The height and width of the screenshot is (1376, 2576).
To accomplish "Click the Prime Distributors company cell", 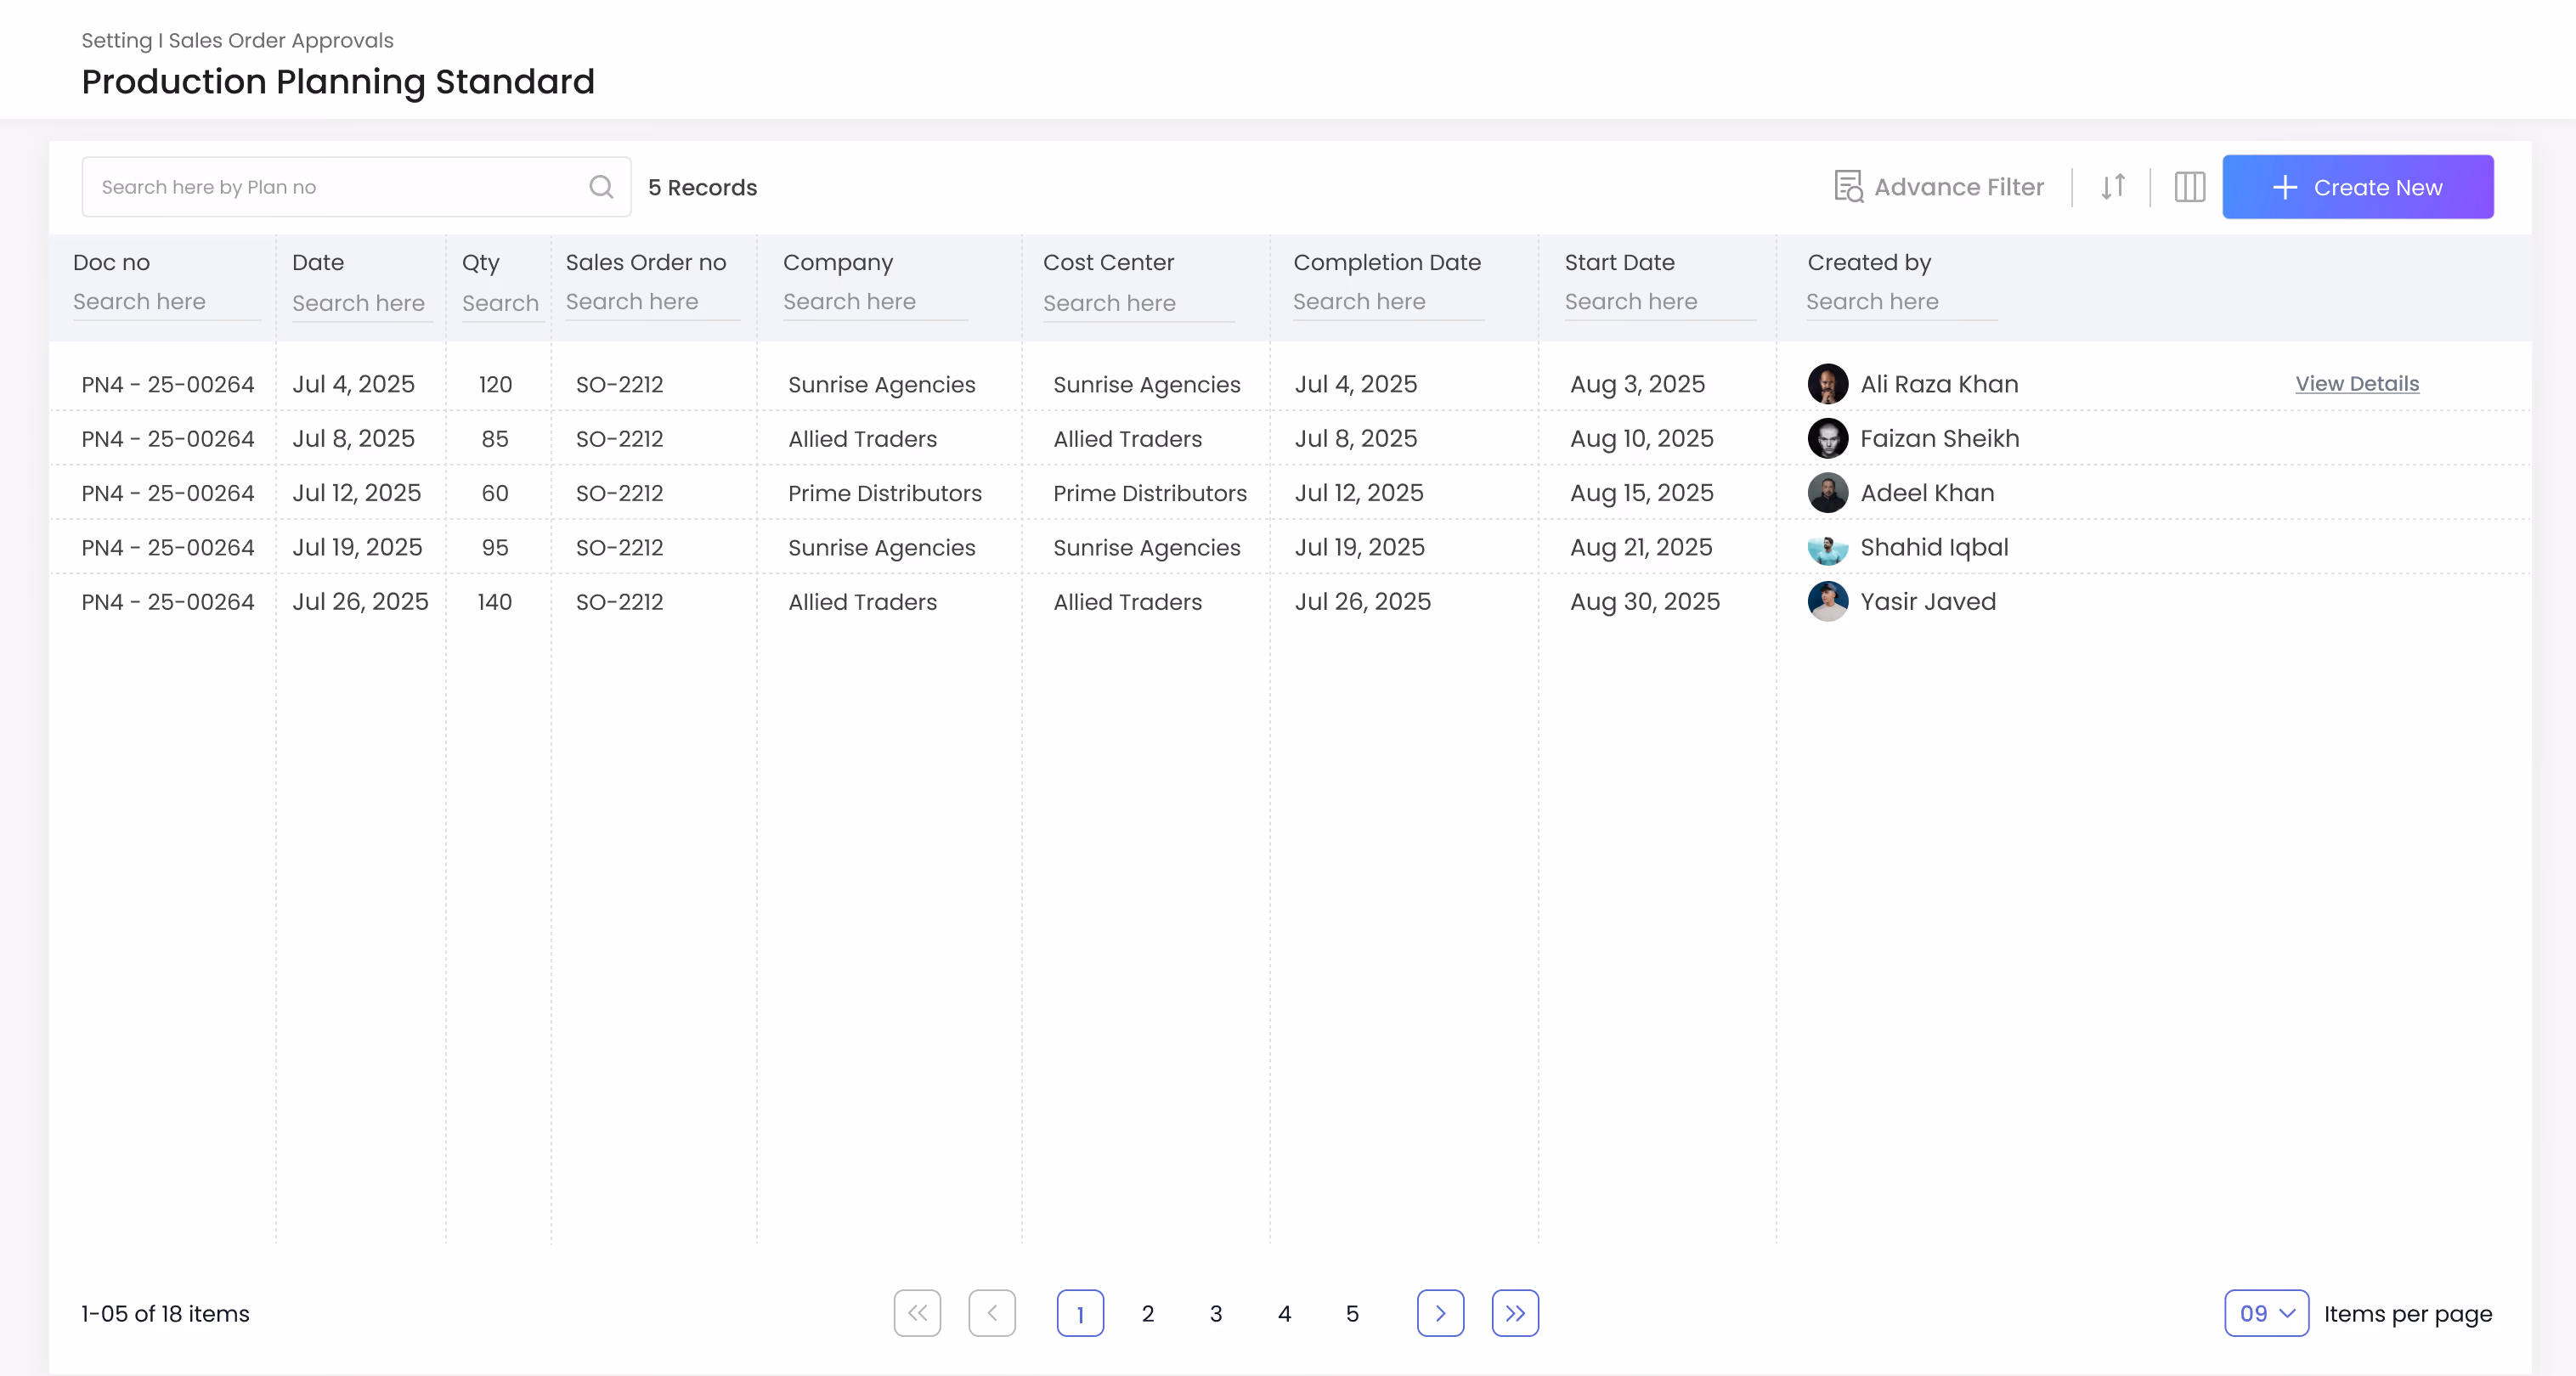I will pyautogui.click(x=884, y=493).
